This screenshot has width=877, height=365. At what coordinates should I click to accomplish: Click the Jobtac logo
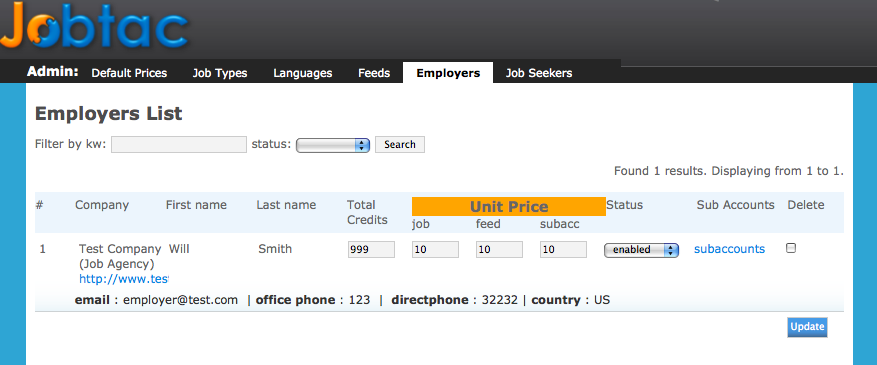(94, 24)
